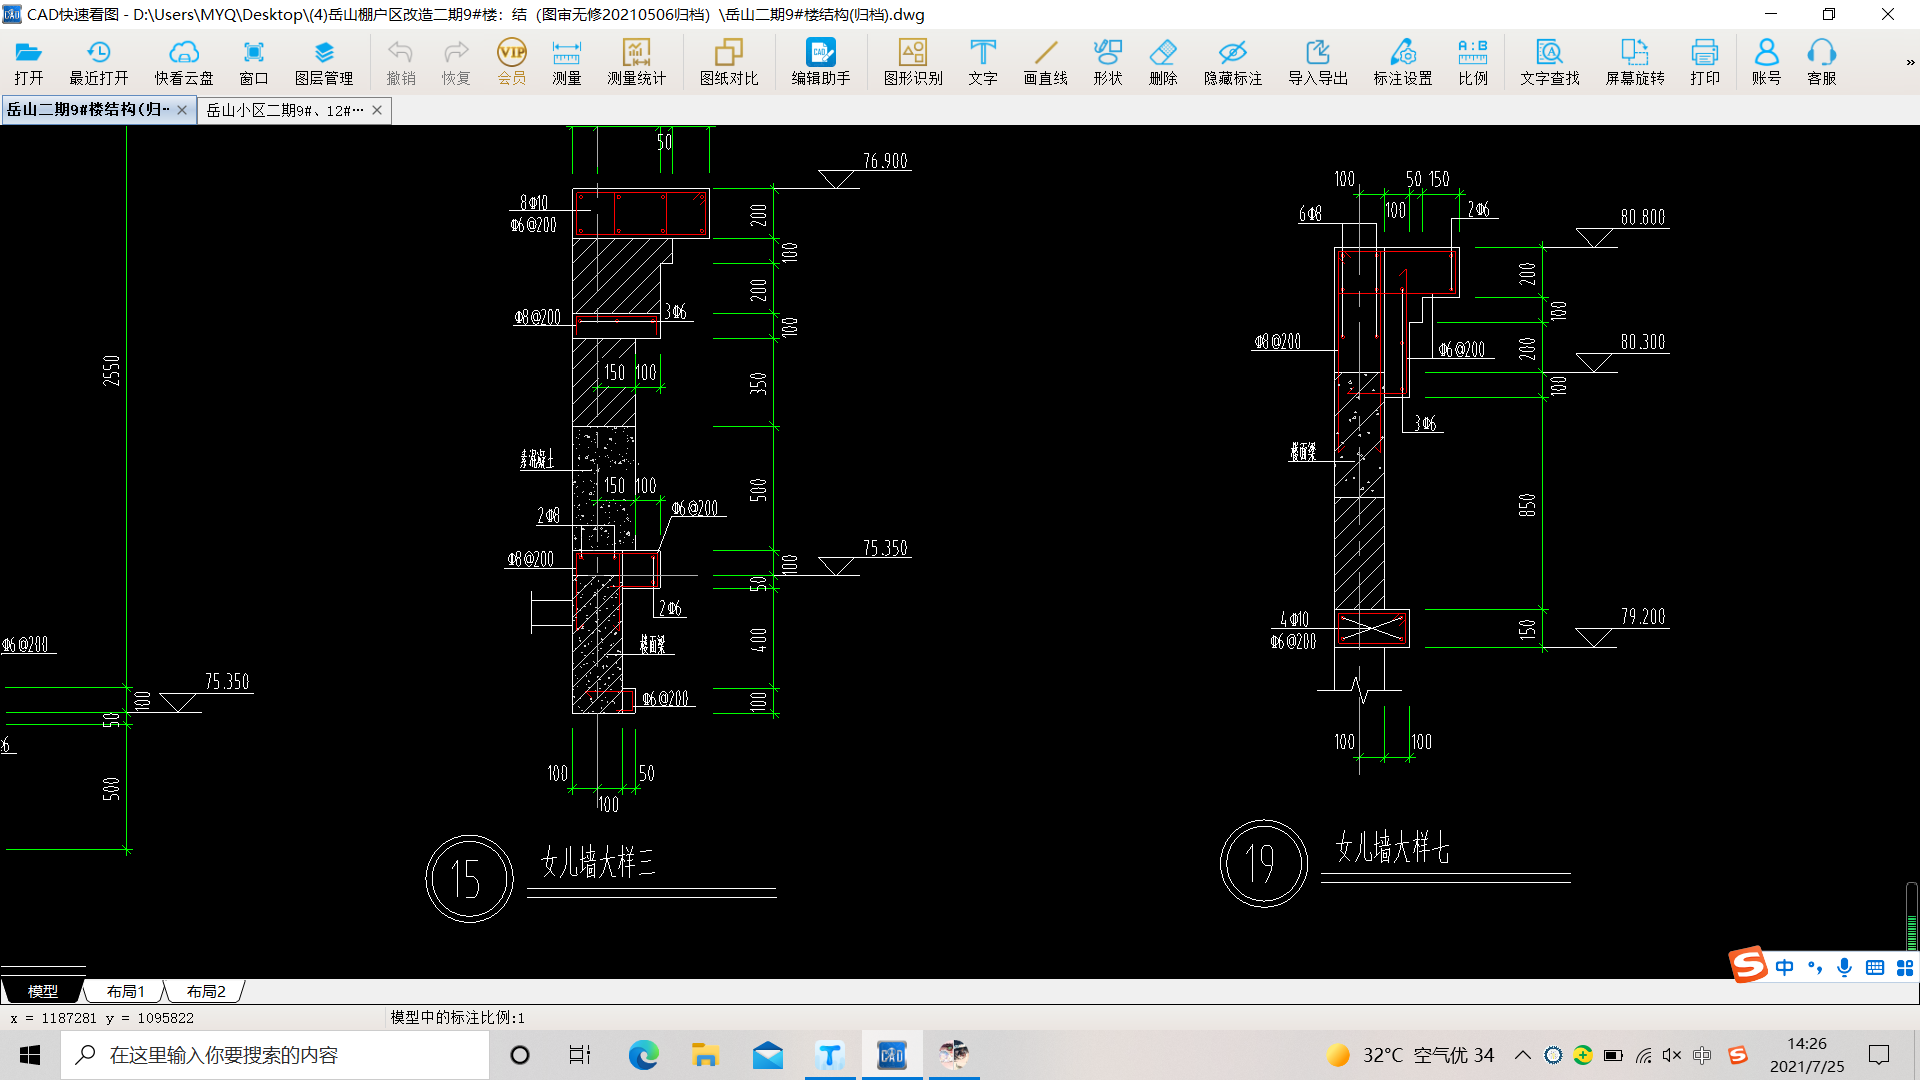Open Cortana circle in taskbar
The height and width of the screenshot is (1080, 1920).
520,1055
